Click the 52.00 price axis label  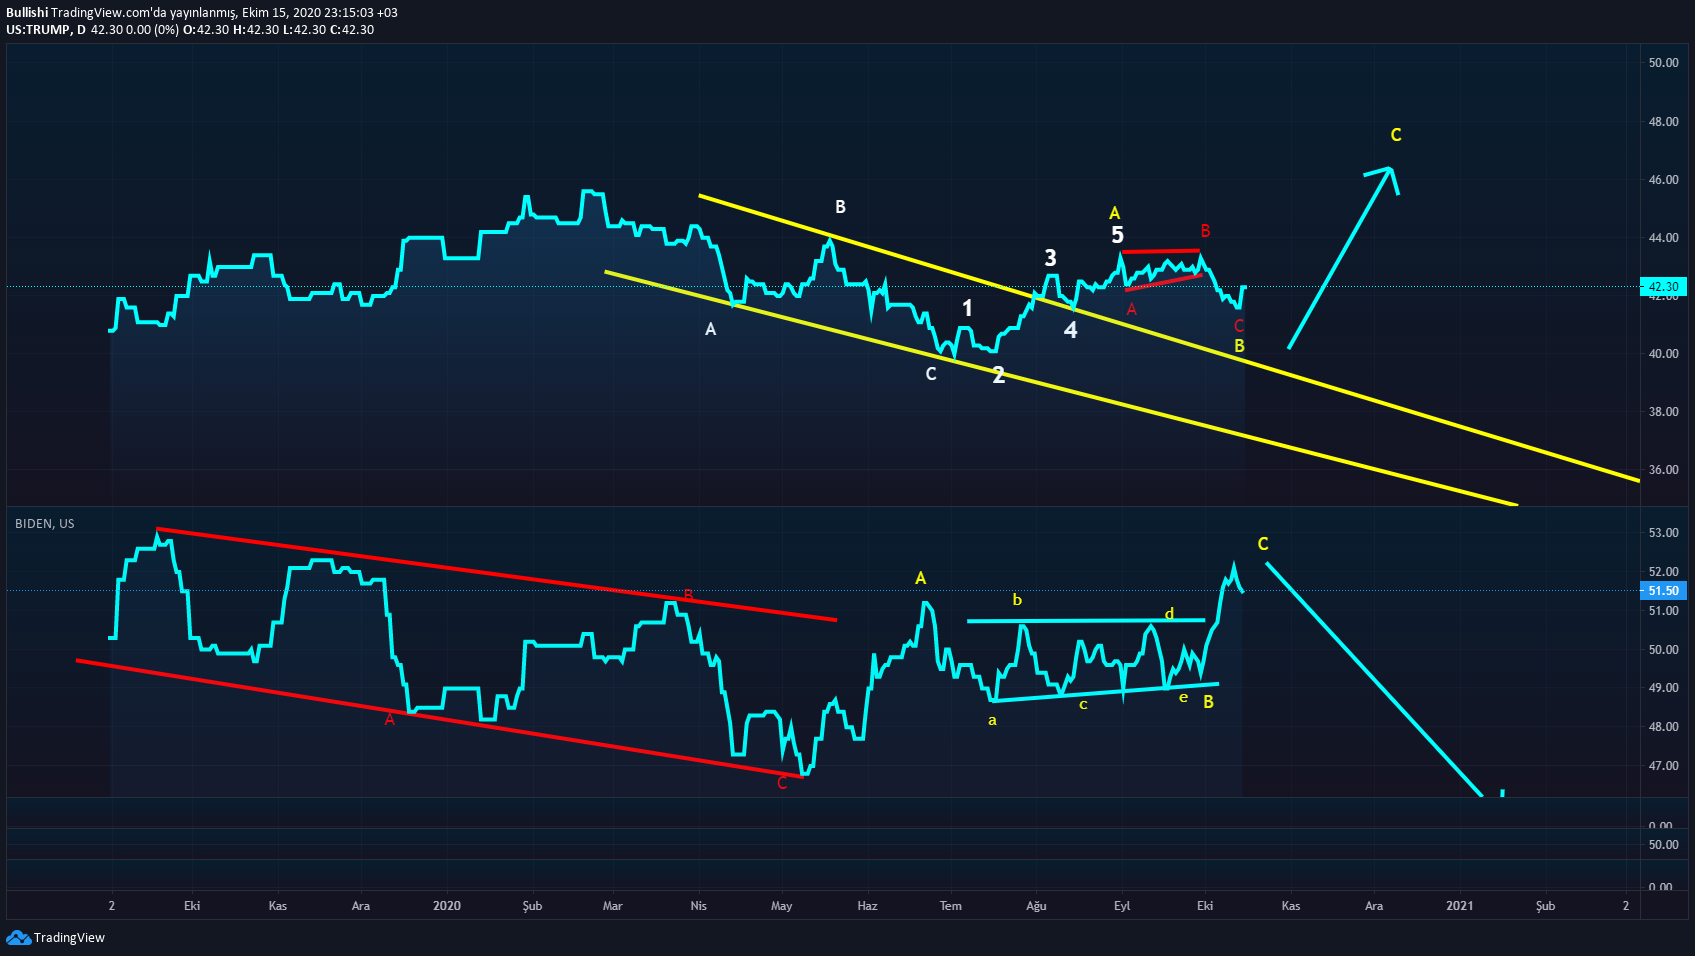point(1664,572)
